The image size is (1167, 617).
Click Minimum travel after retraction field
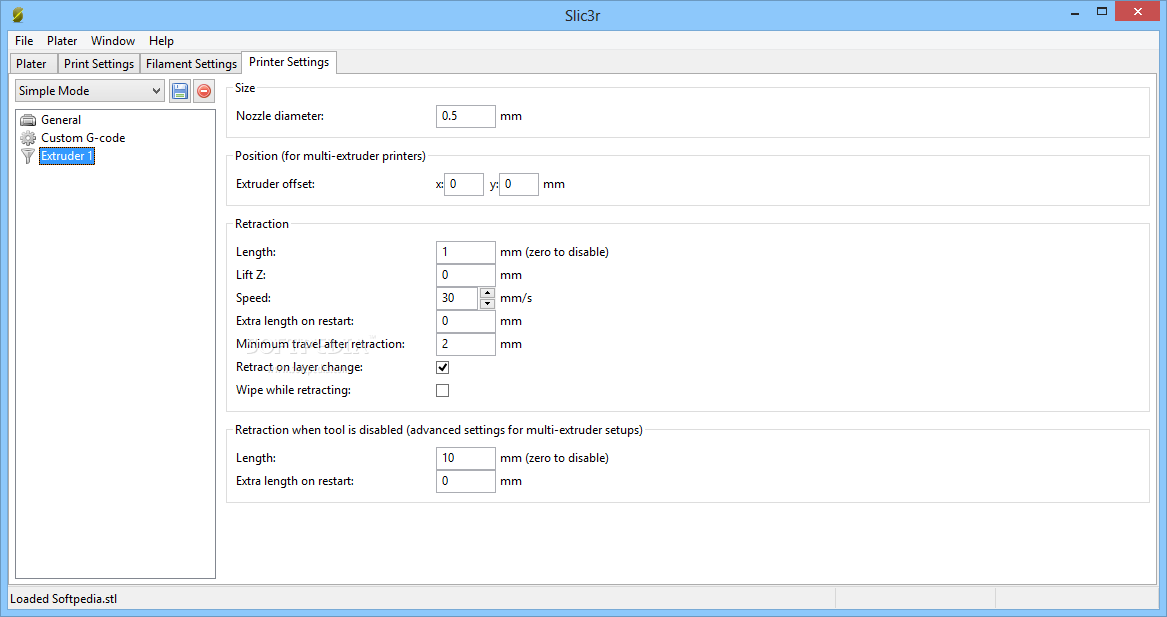click(x=465, y=345)
